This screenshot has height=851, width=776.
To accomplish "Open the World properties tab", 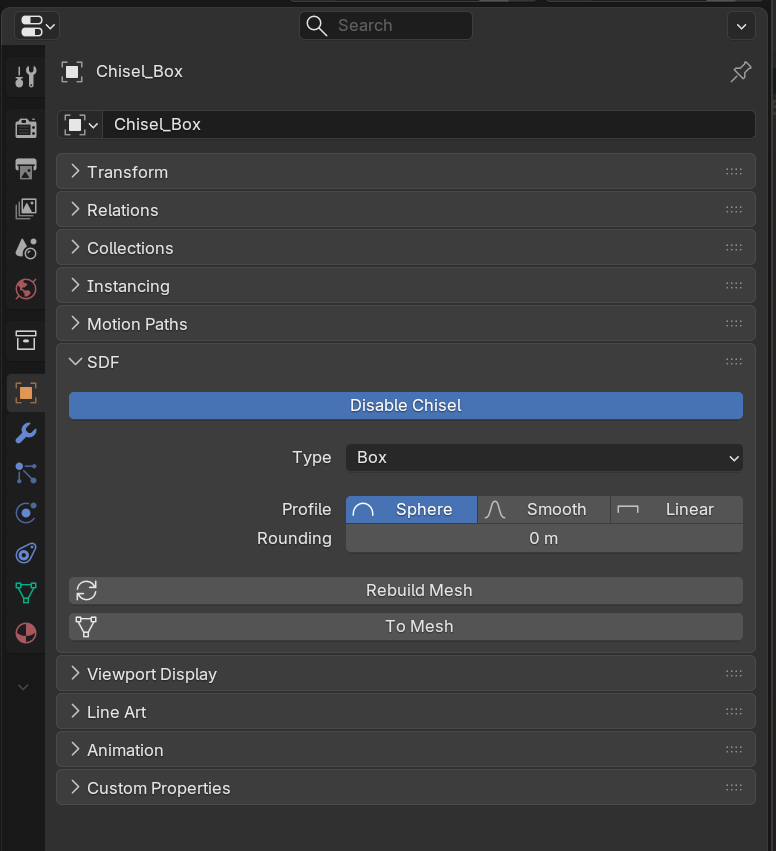I will click(25, 289).
